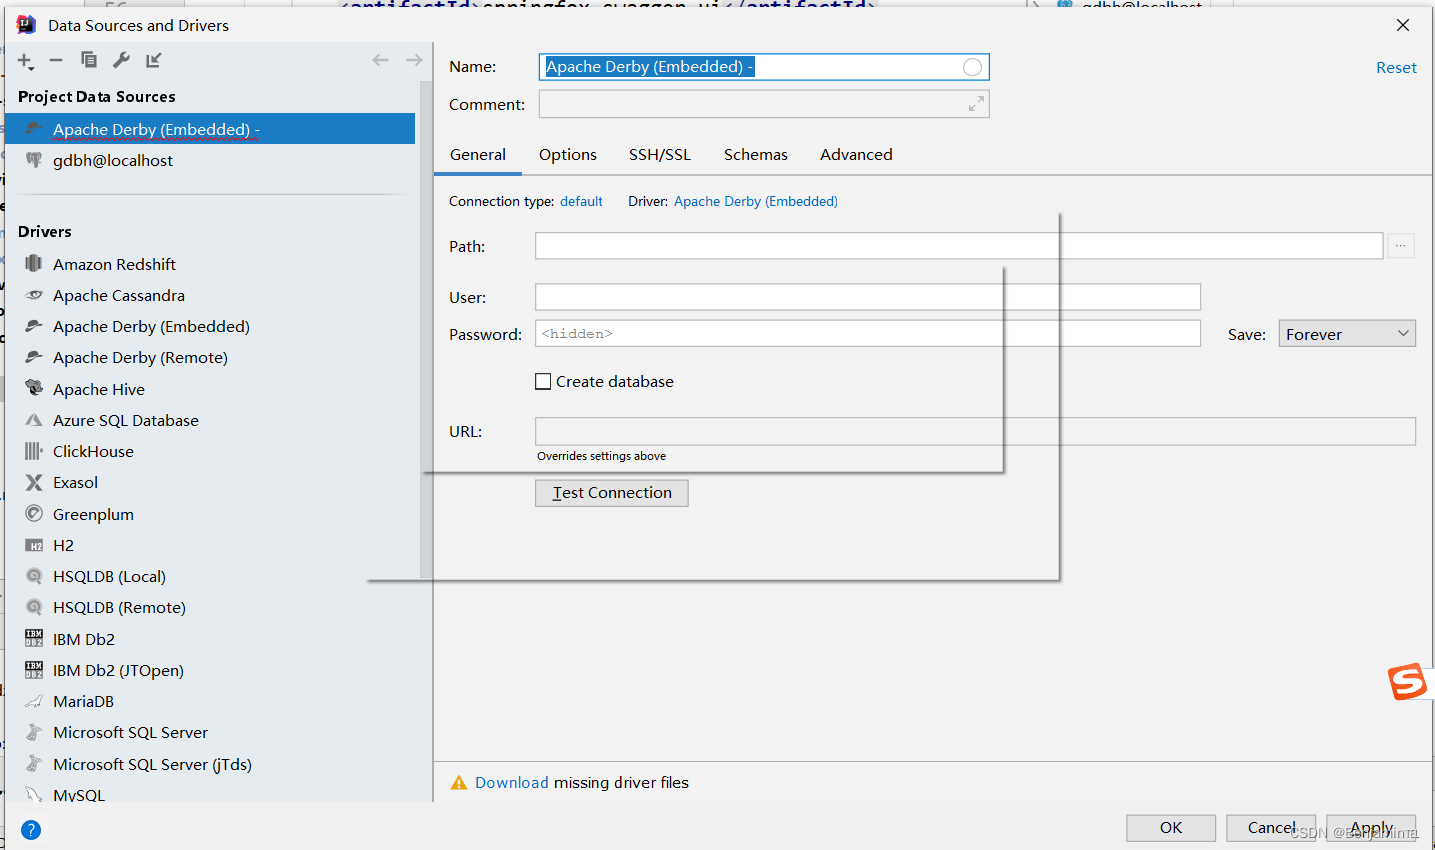Viewport: 1435px width, 850px height.
Task: Open the wrench settings icon
Action: tap(121, 60)
